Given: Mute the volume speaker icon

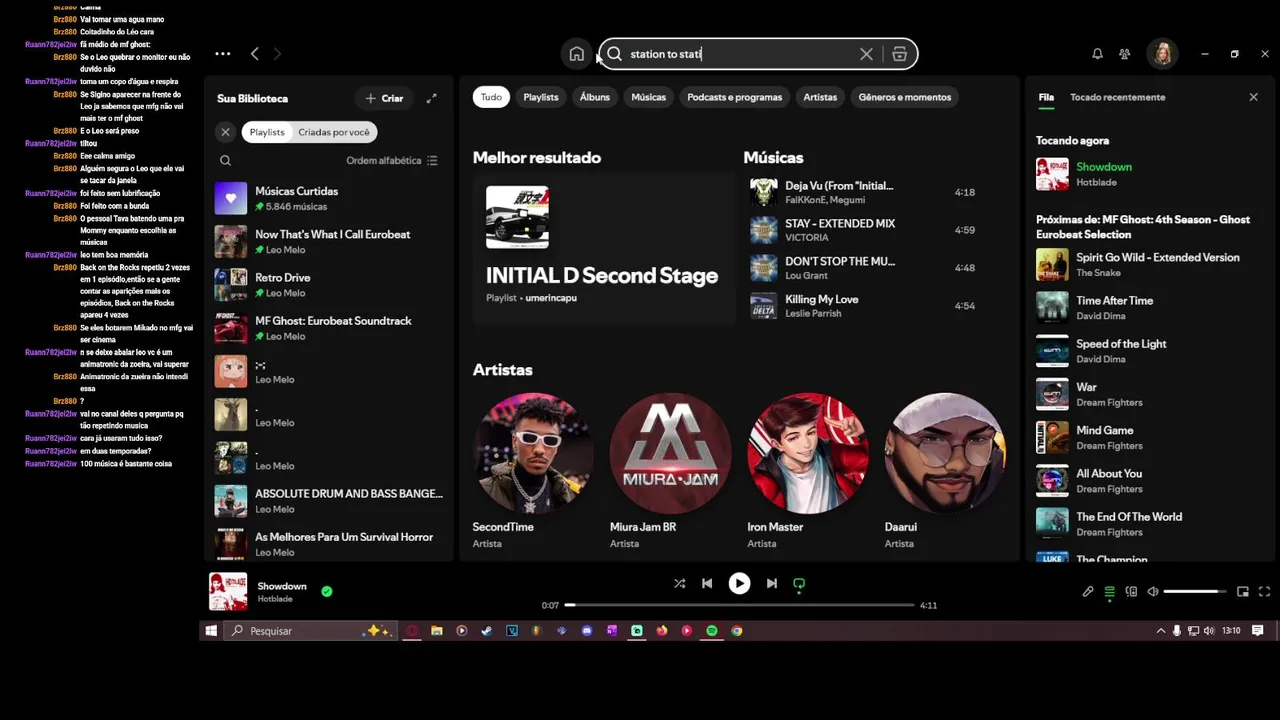Looking at the screenshot, I should tap(1153, 591).
